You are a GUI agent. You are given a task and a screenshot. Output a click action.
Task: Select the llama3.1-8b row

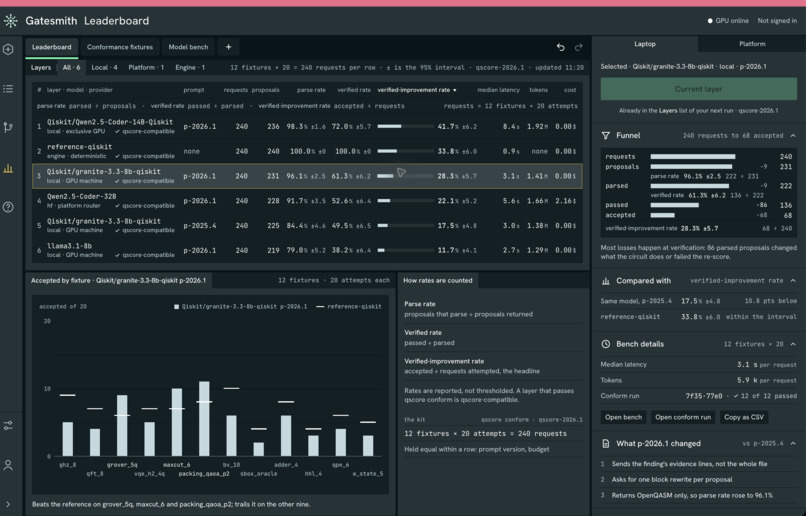coord(307,250)
